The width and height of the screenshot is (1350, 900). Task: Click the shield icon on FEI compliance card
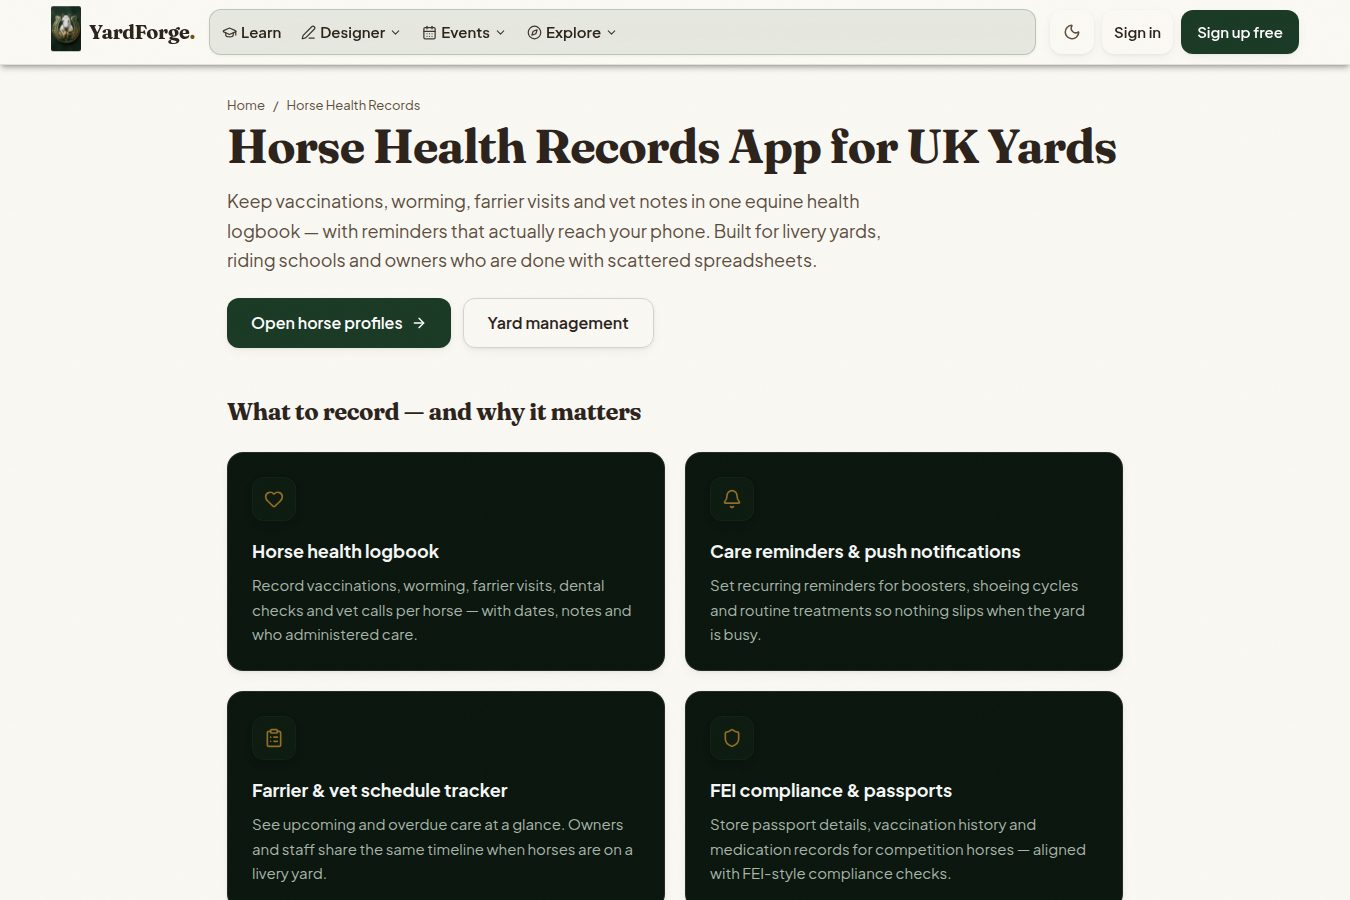(x=732, y=738)
